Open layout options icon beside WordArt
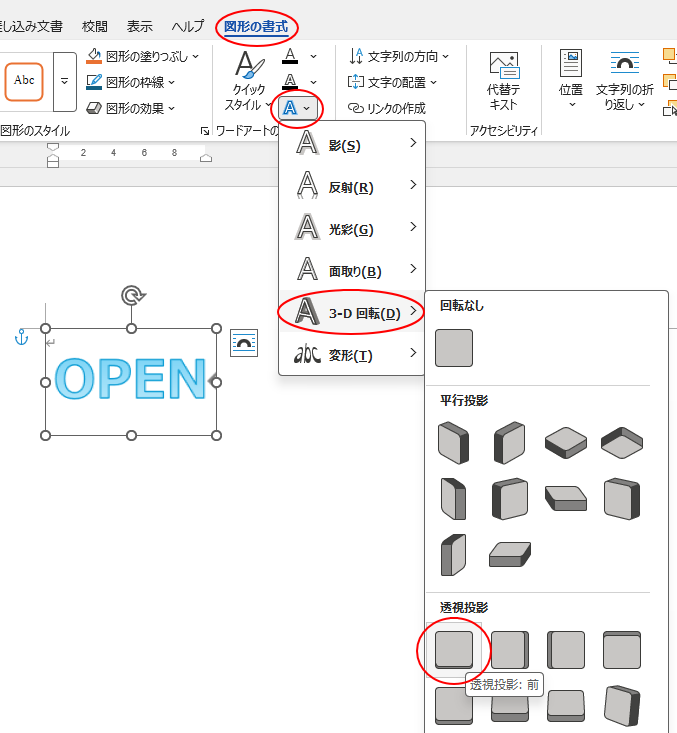Image resolution: width=677 pixels, height=733 pixels. coord(244,343)
